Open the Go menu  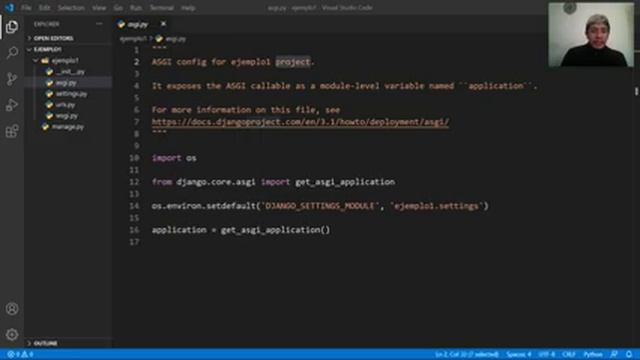click(x=118, y=8)
